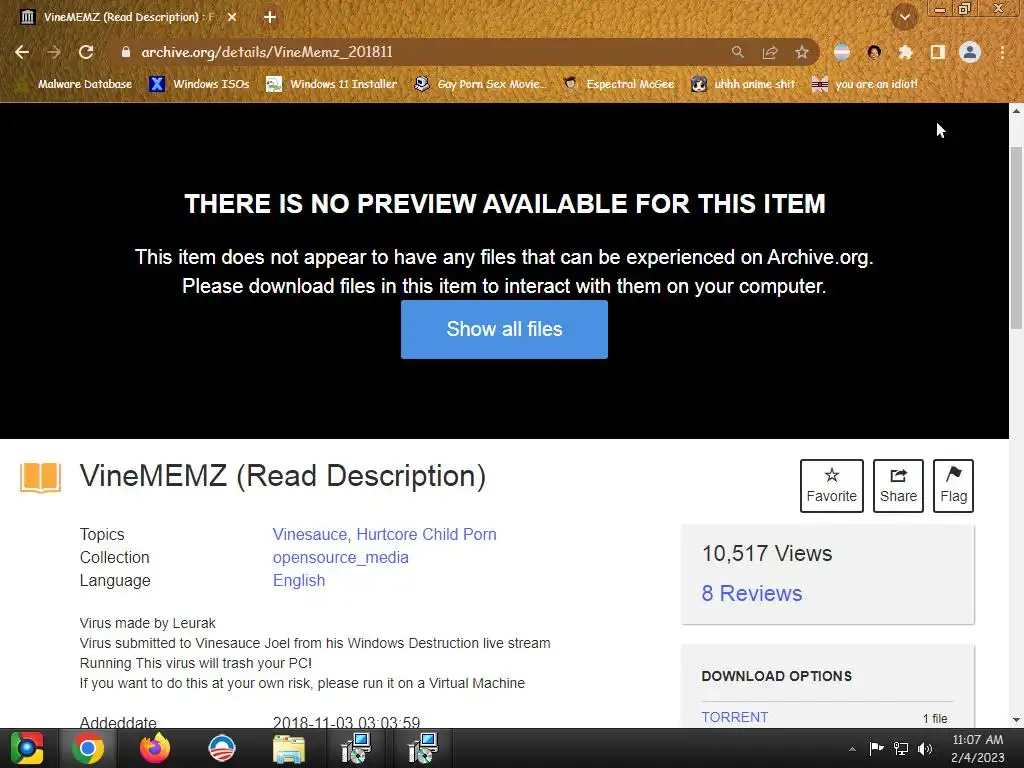Click the browser forward arrow
Screen dimensions: 1024x768
point(54,52)
